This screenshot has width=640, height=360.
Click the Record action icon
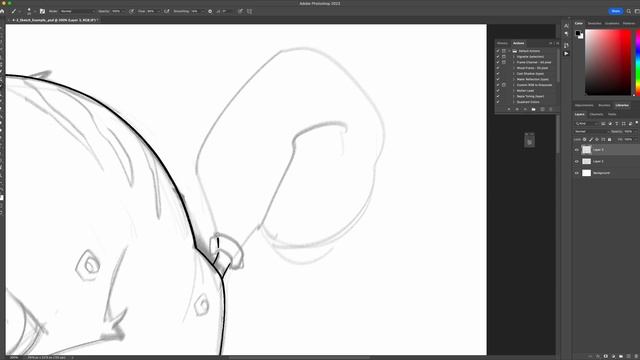coord(517,109)
